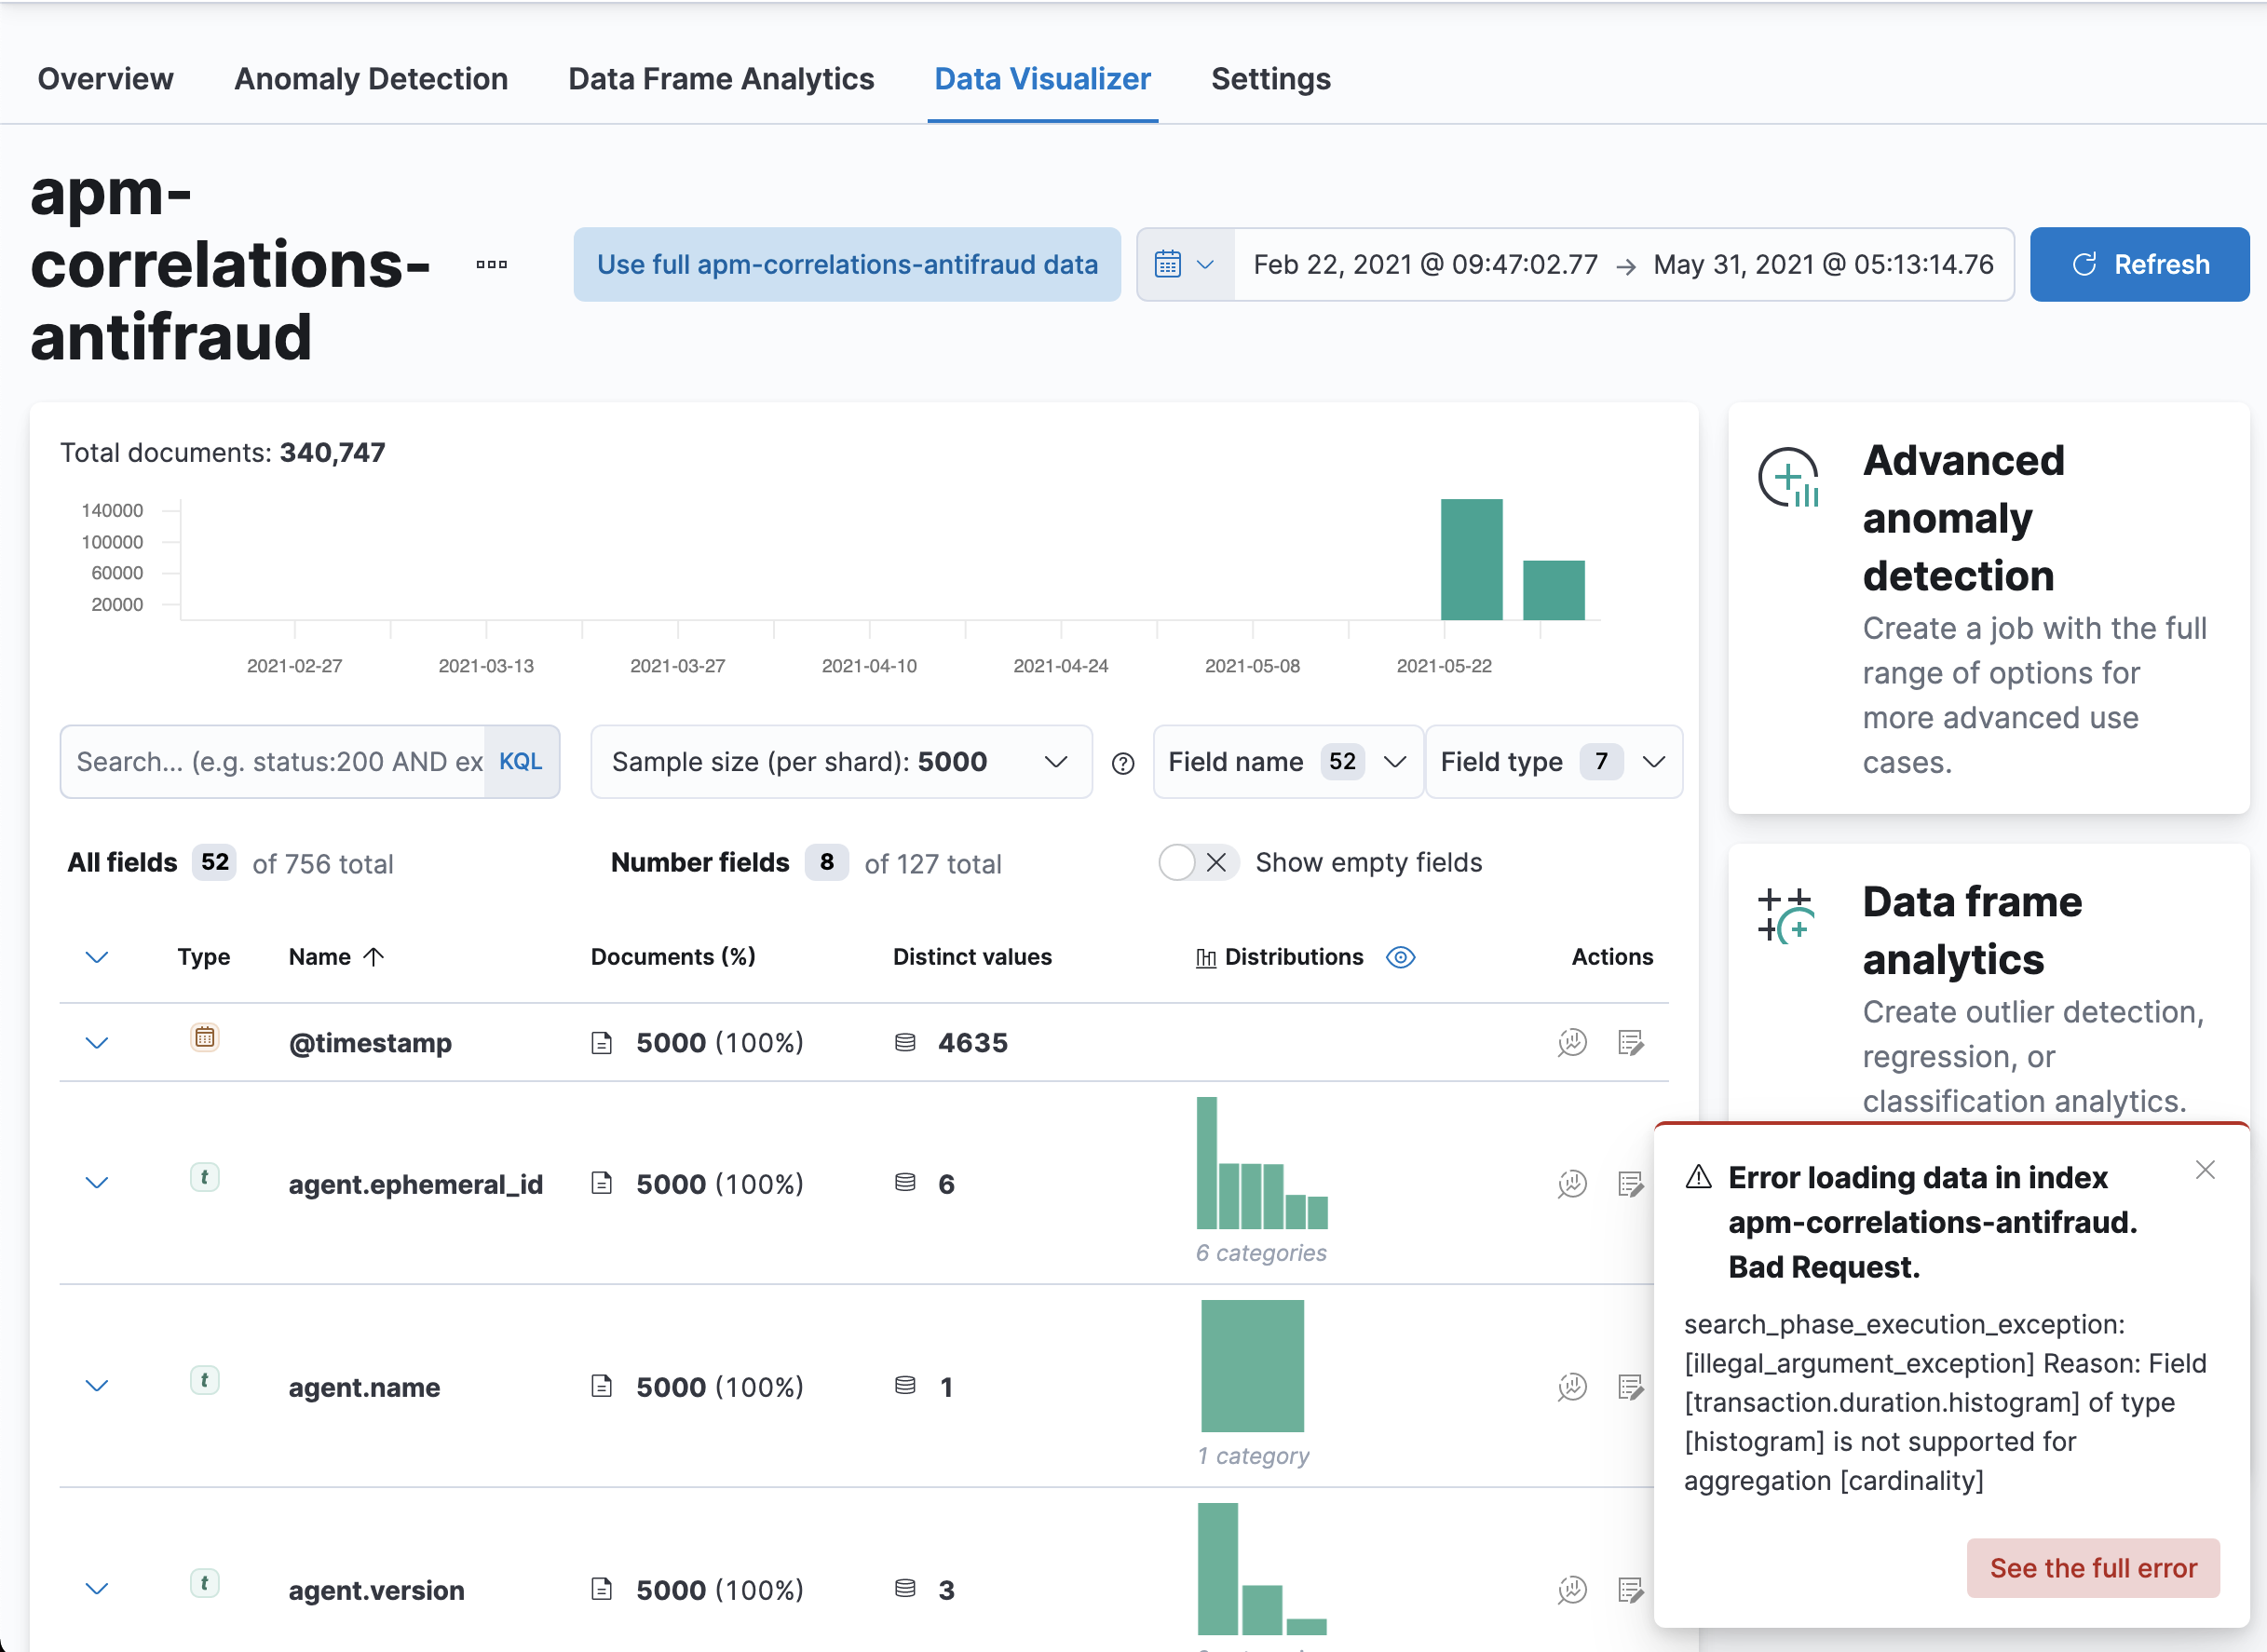Viewport: 2267px width, 1652px height.
Task: Click the edit field icon for agent.version
Action: point(1630,1589)
